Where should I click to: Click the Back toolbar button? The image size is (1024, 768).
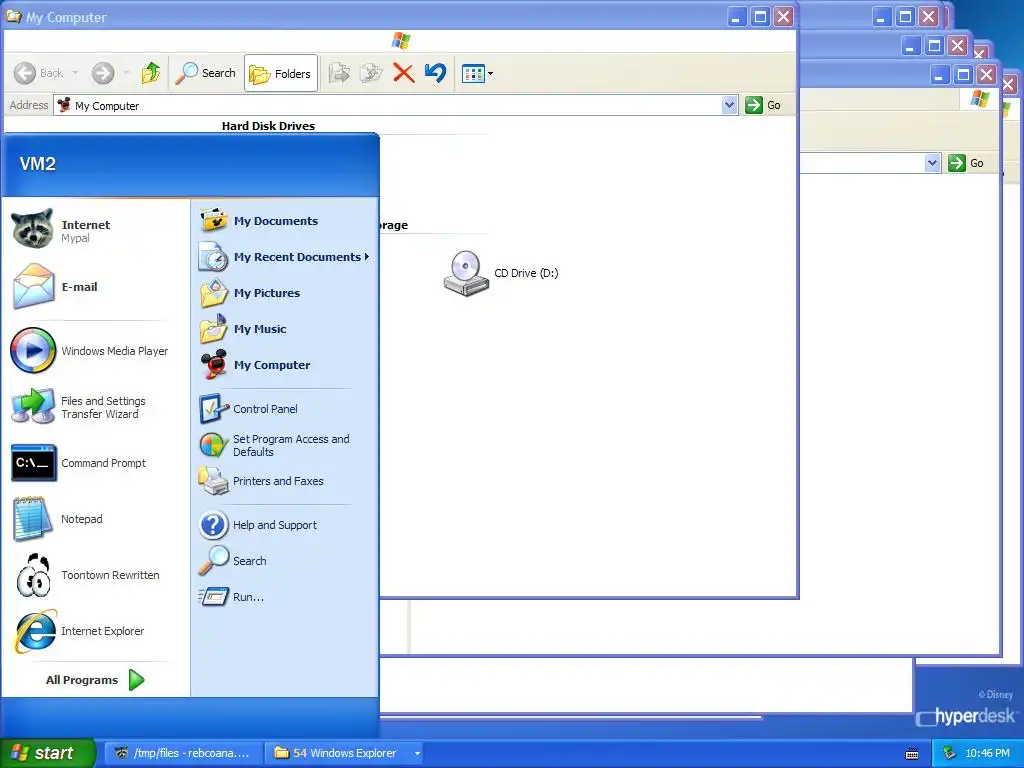(x=39, y=73)
